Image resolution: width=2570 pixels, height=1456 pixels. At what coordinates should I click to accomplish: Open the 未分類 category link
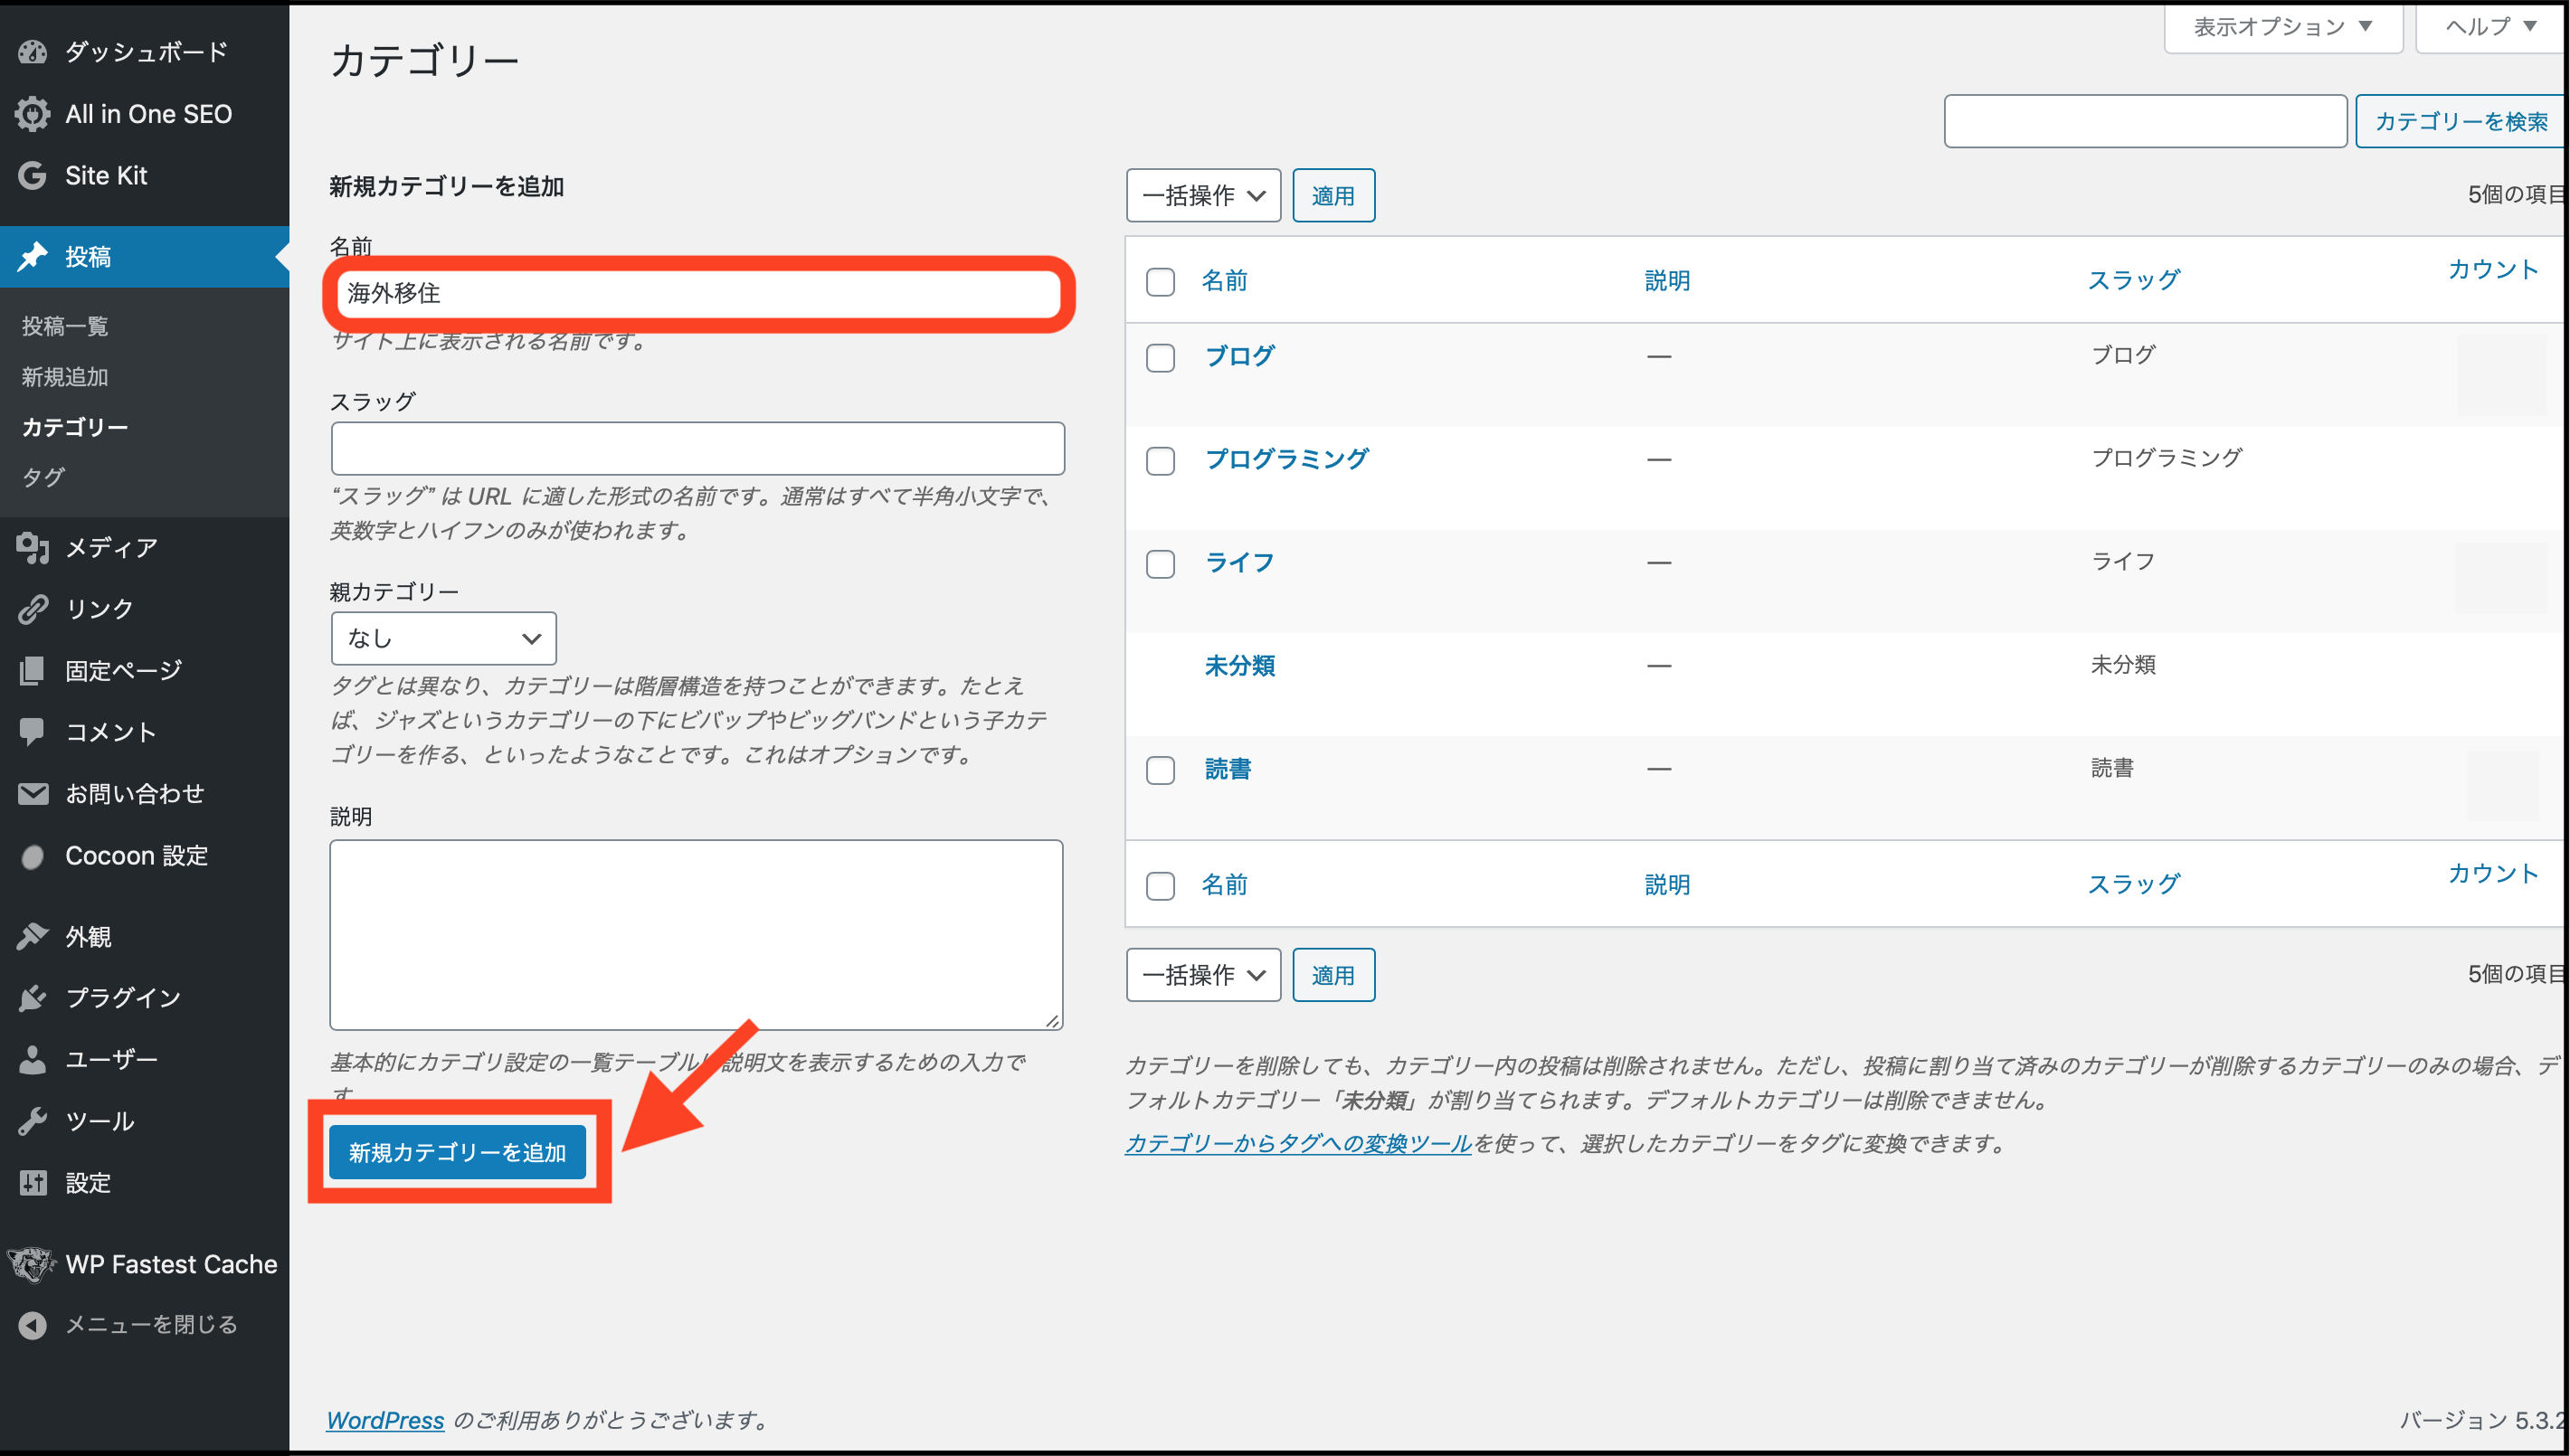click(1239, 666)
